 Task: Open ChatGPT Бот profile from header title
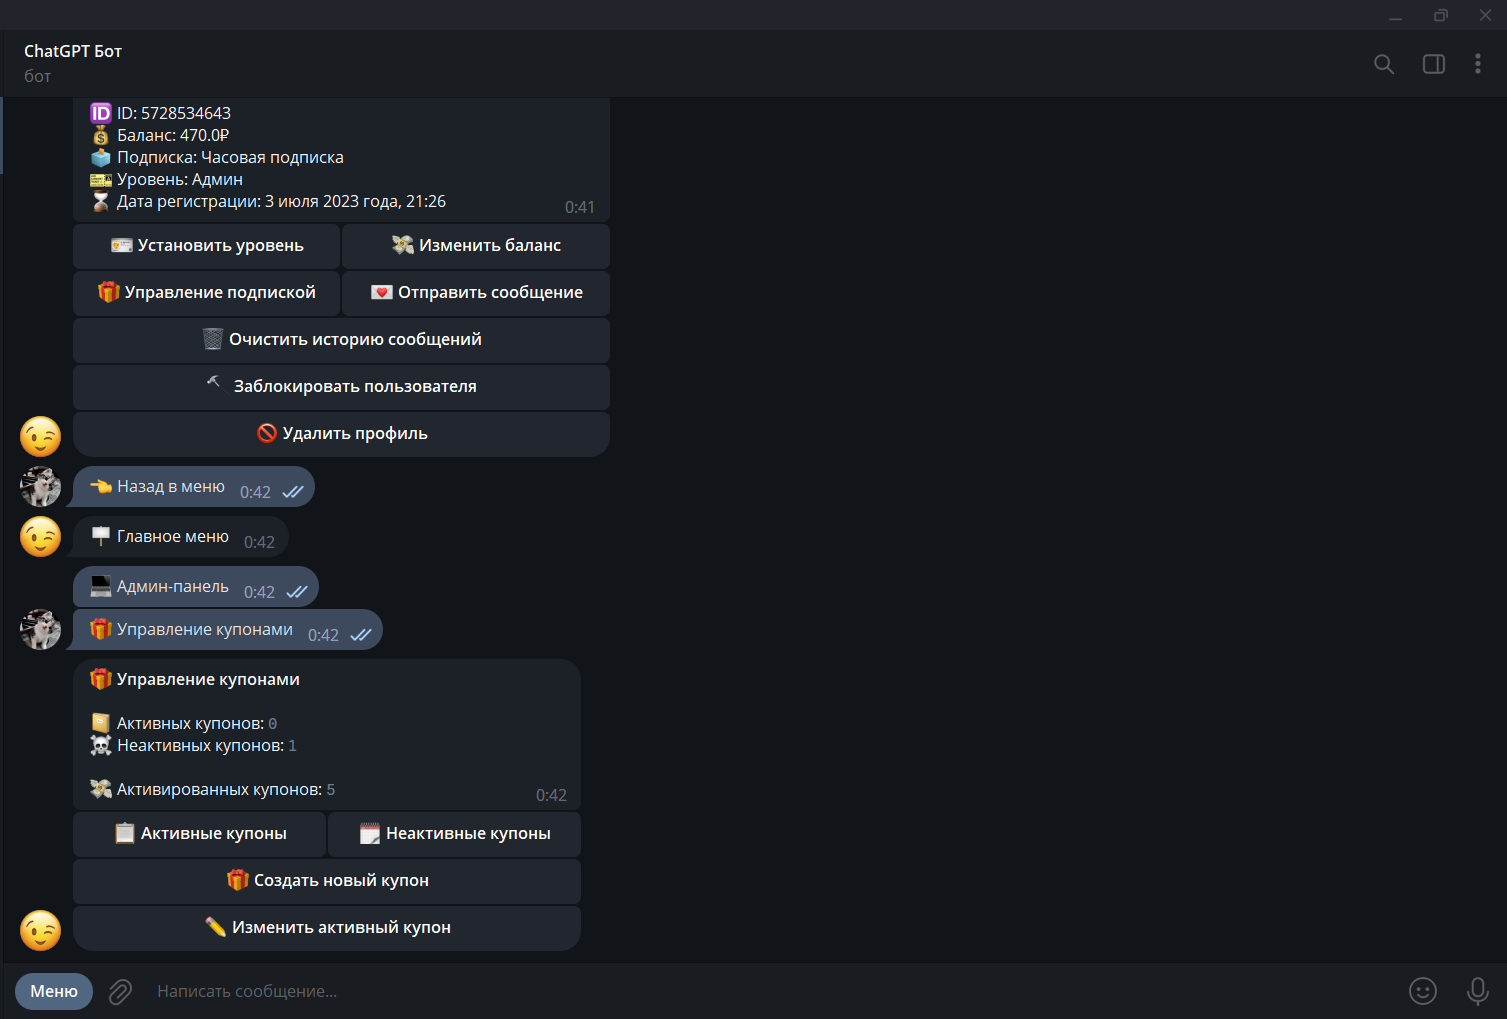tap(73, 51)
